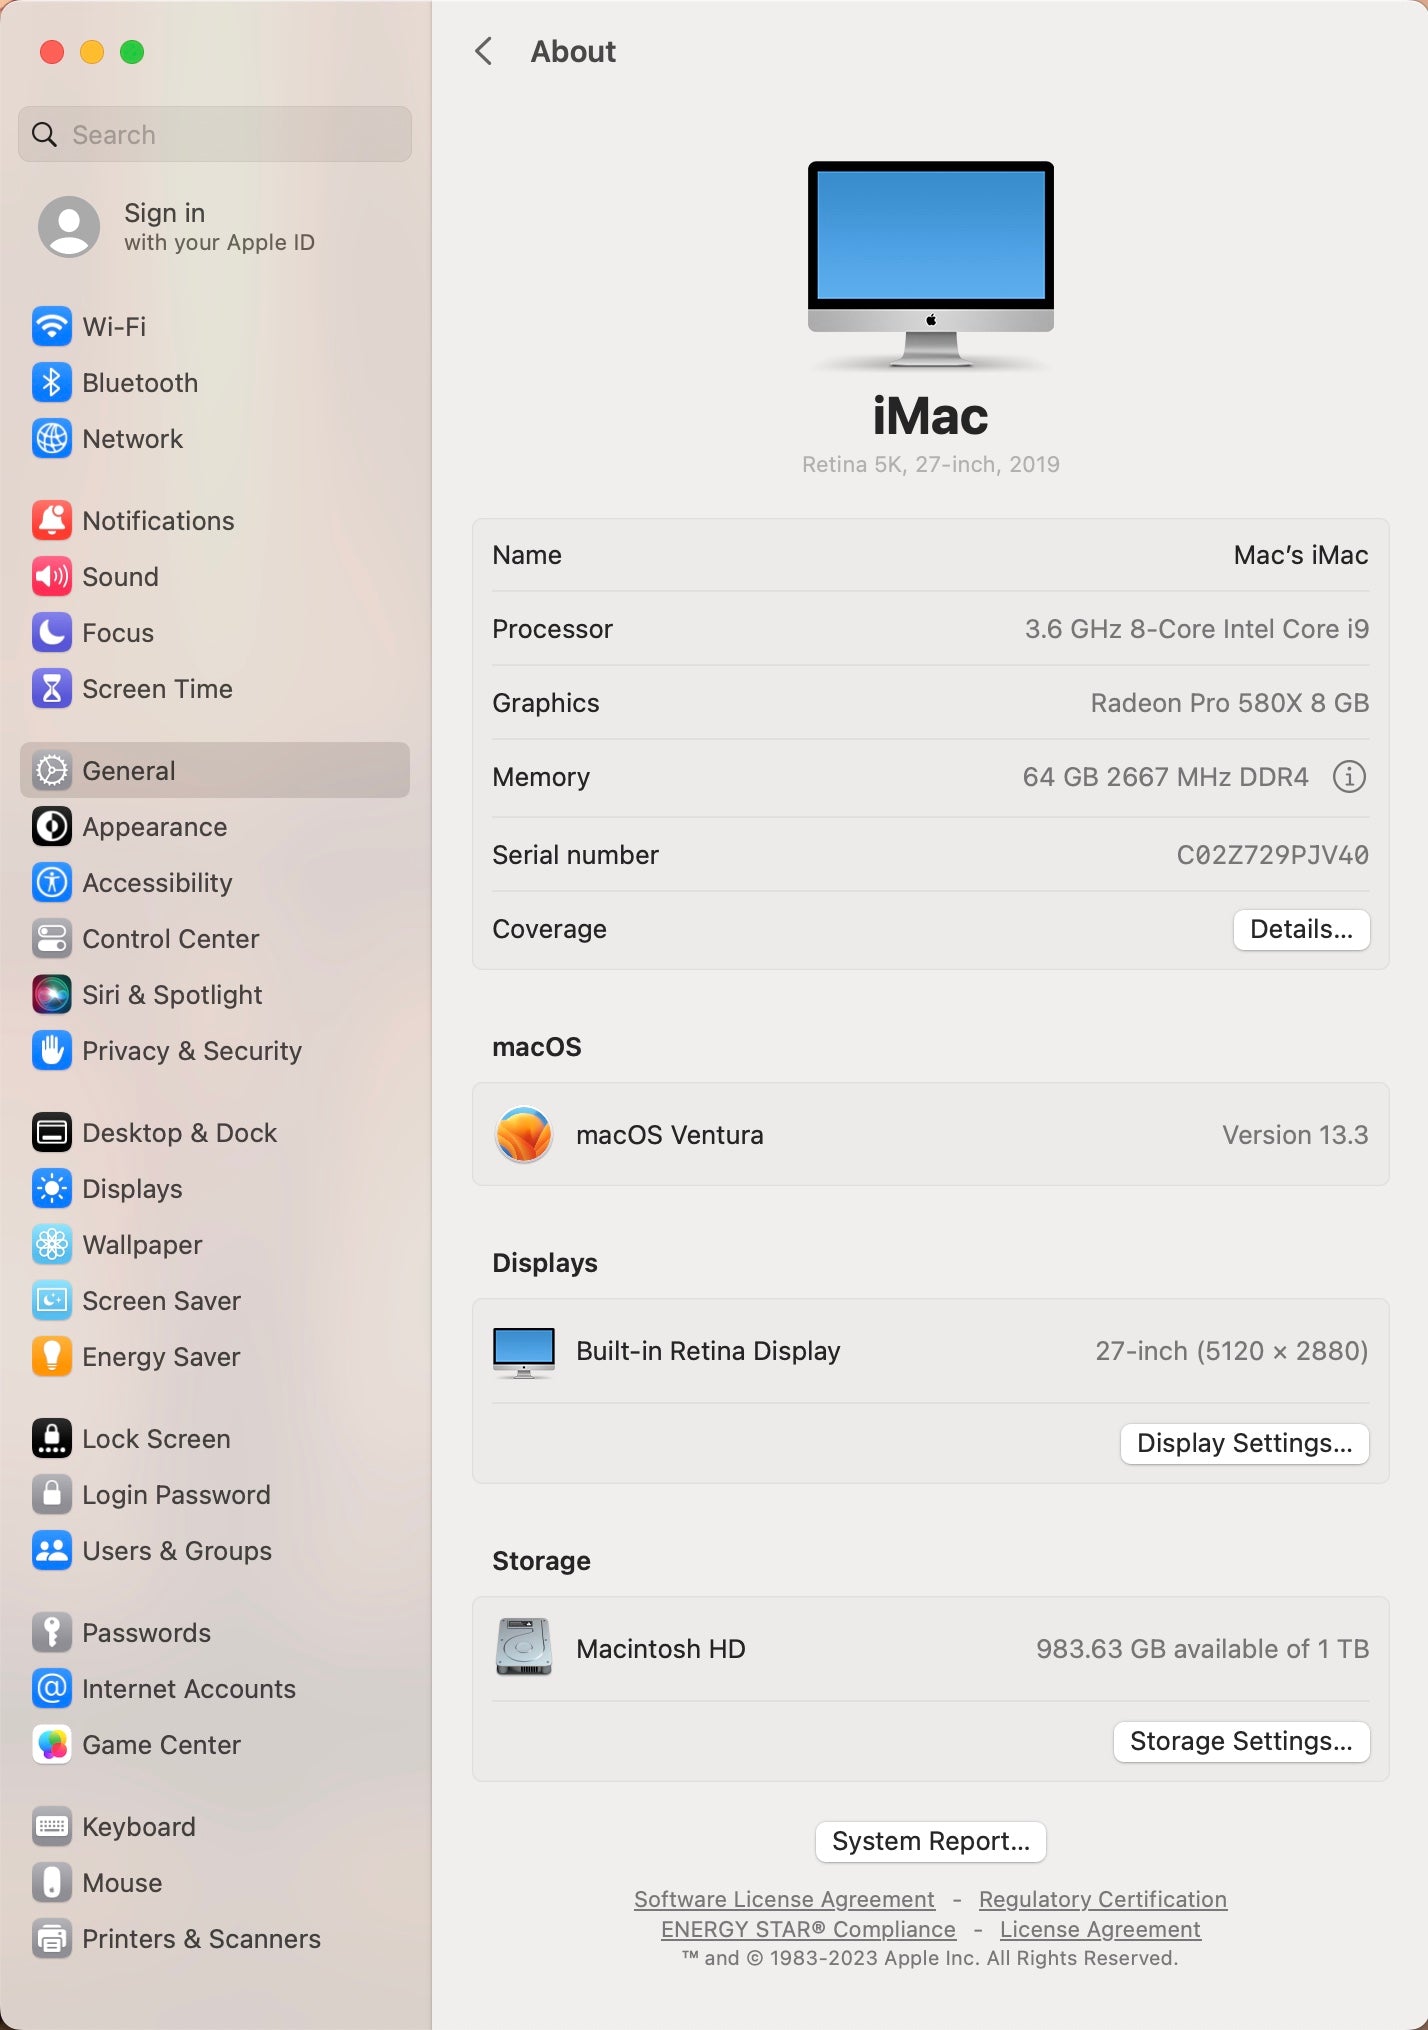The image size is (1428, 2030).
Task: Select General in the sidebar
Action: 215,770
